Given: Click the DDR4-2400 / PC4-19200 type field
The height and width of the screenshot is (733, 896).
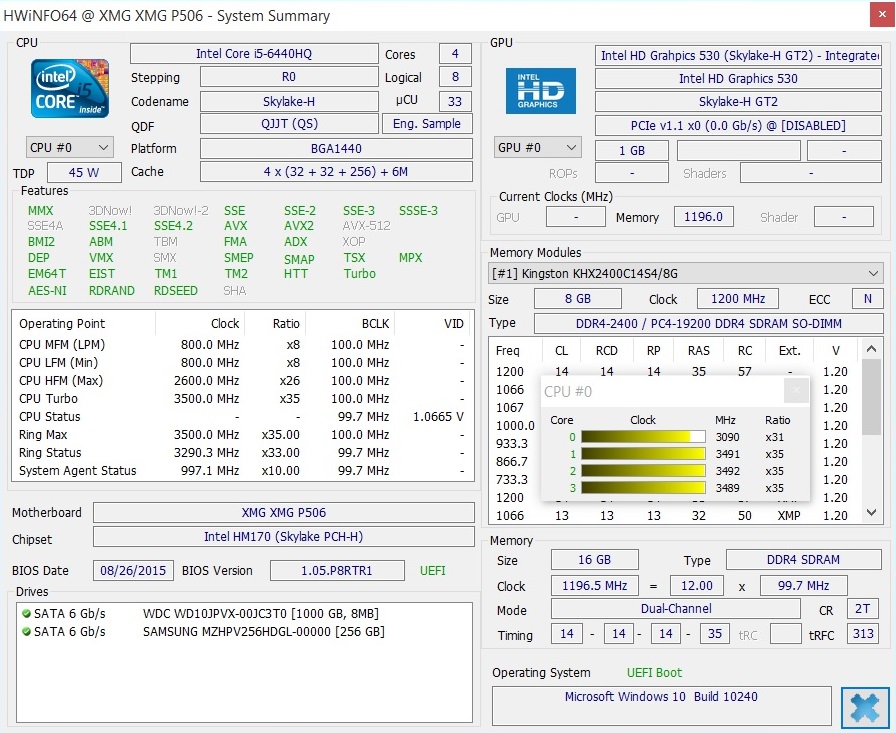Looking at the screenshot, I should coord(709,323).
